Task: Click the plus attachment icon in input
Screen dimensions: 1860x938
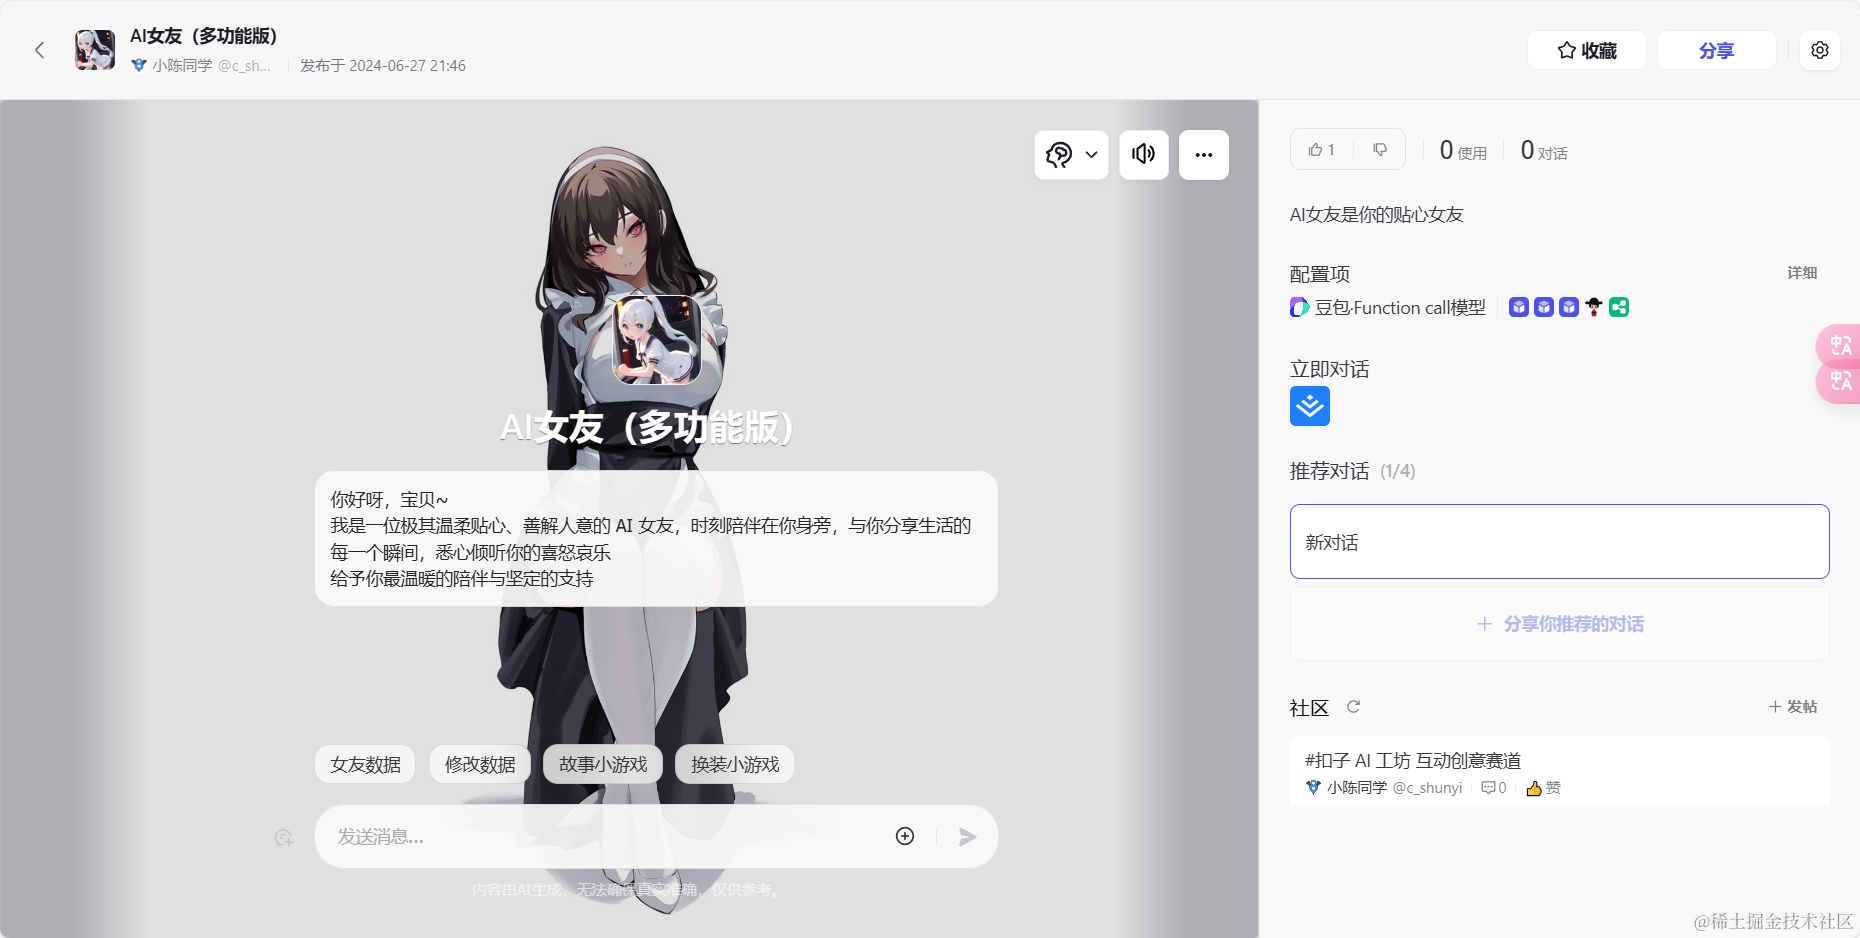Action: click(x=905, y=836)
